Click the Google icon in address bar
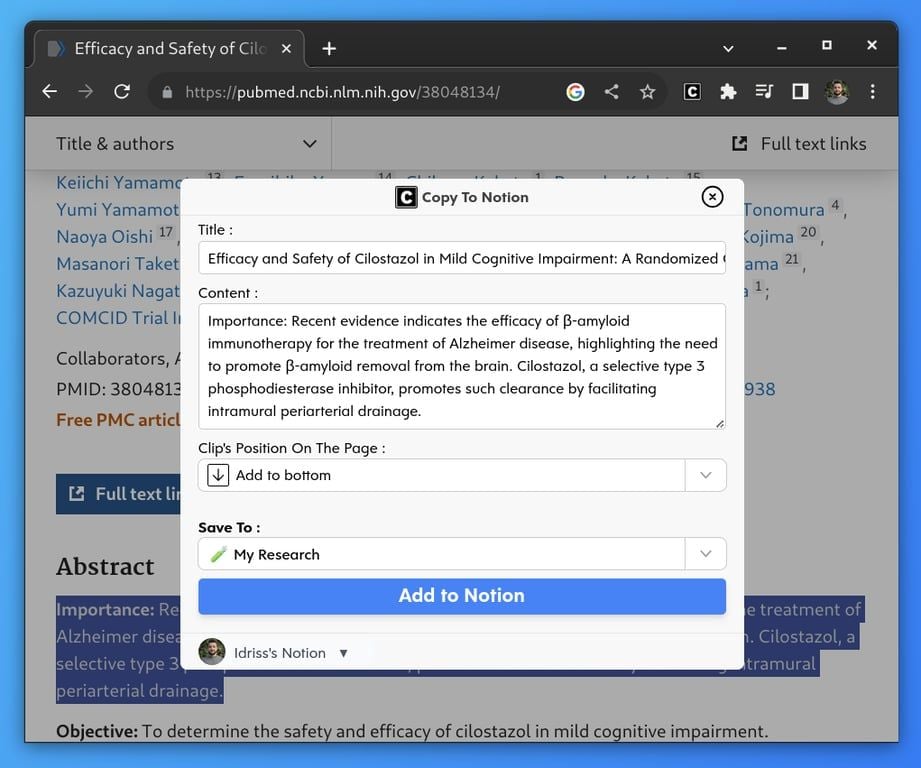921x768 pixels. click(x=575, y=92)
